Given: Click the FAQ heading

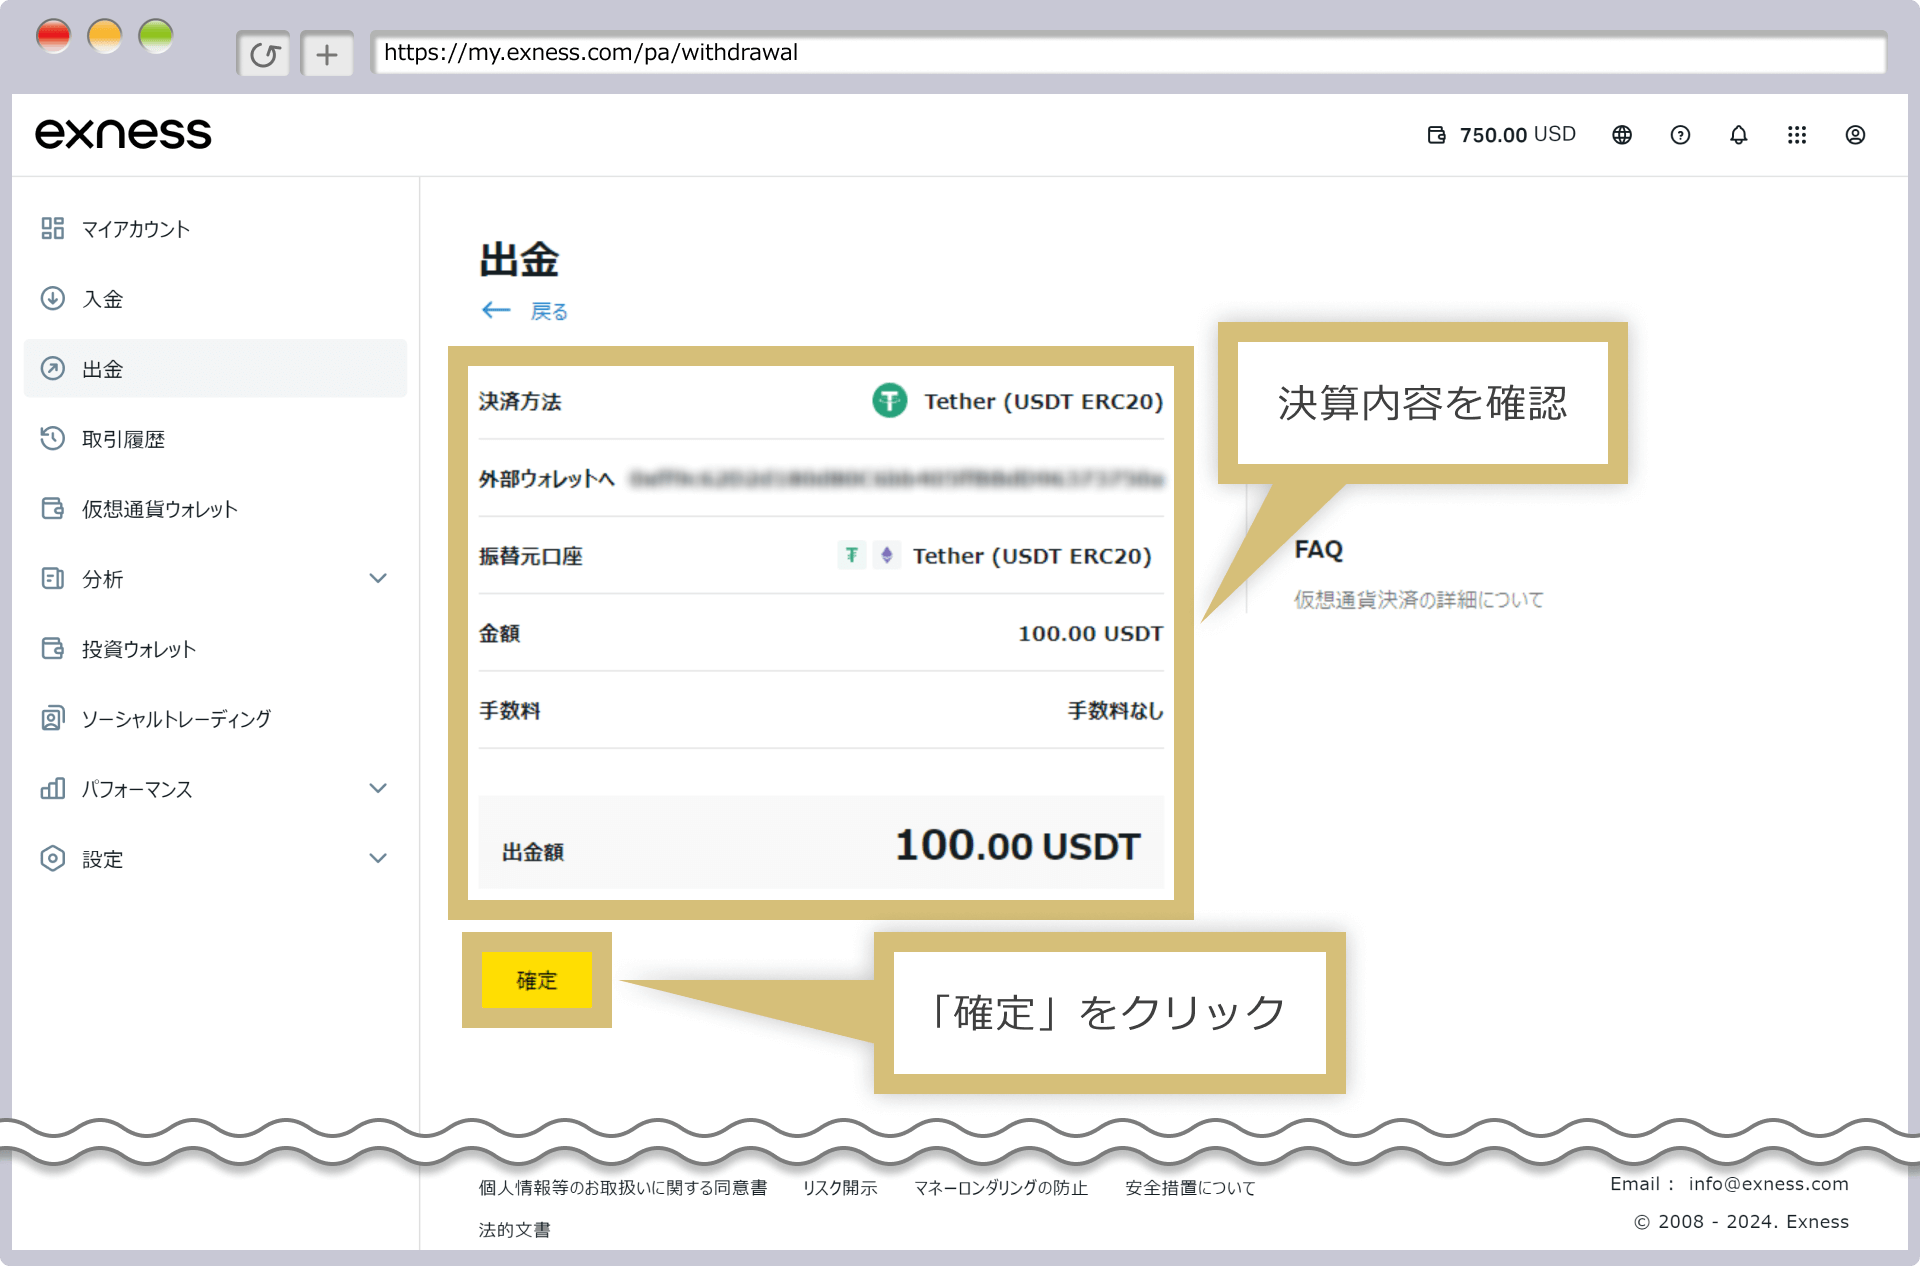Looking at the screenshot, I should (1319, 550).
